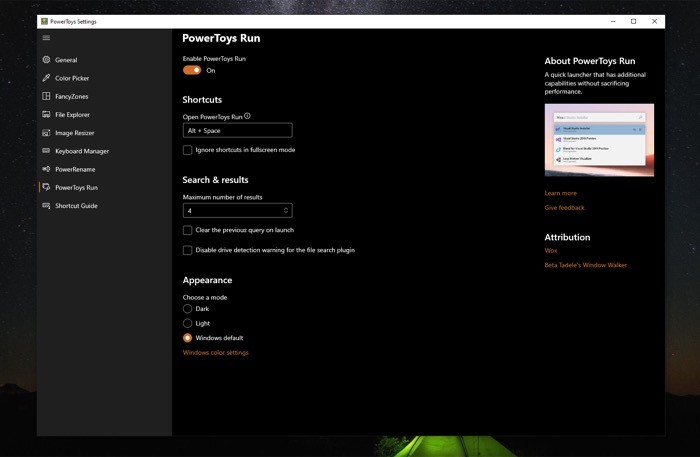700x457 pixels.
Task: Click the Give feedback link
Action: [x=564, y=208]
